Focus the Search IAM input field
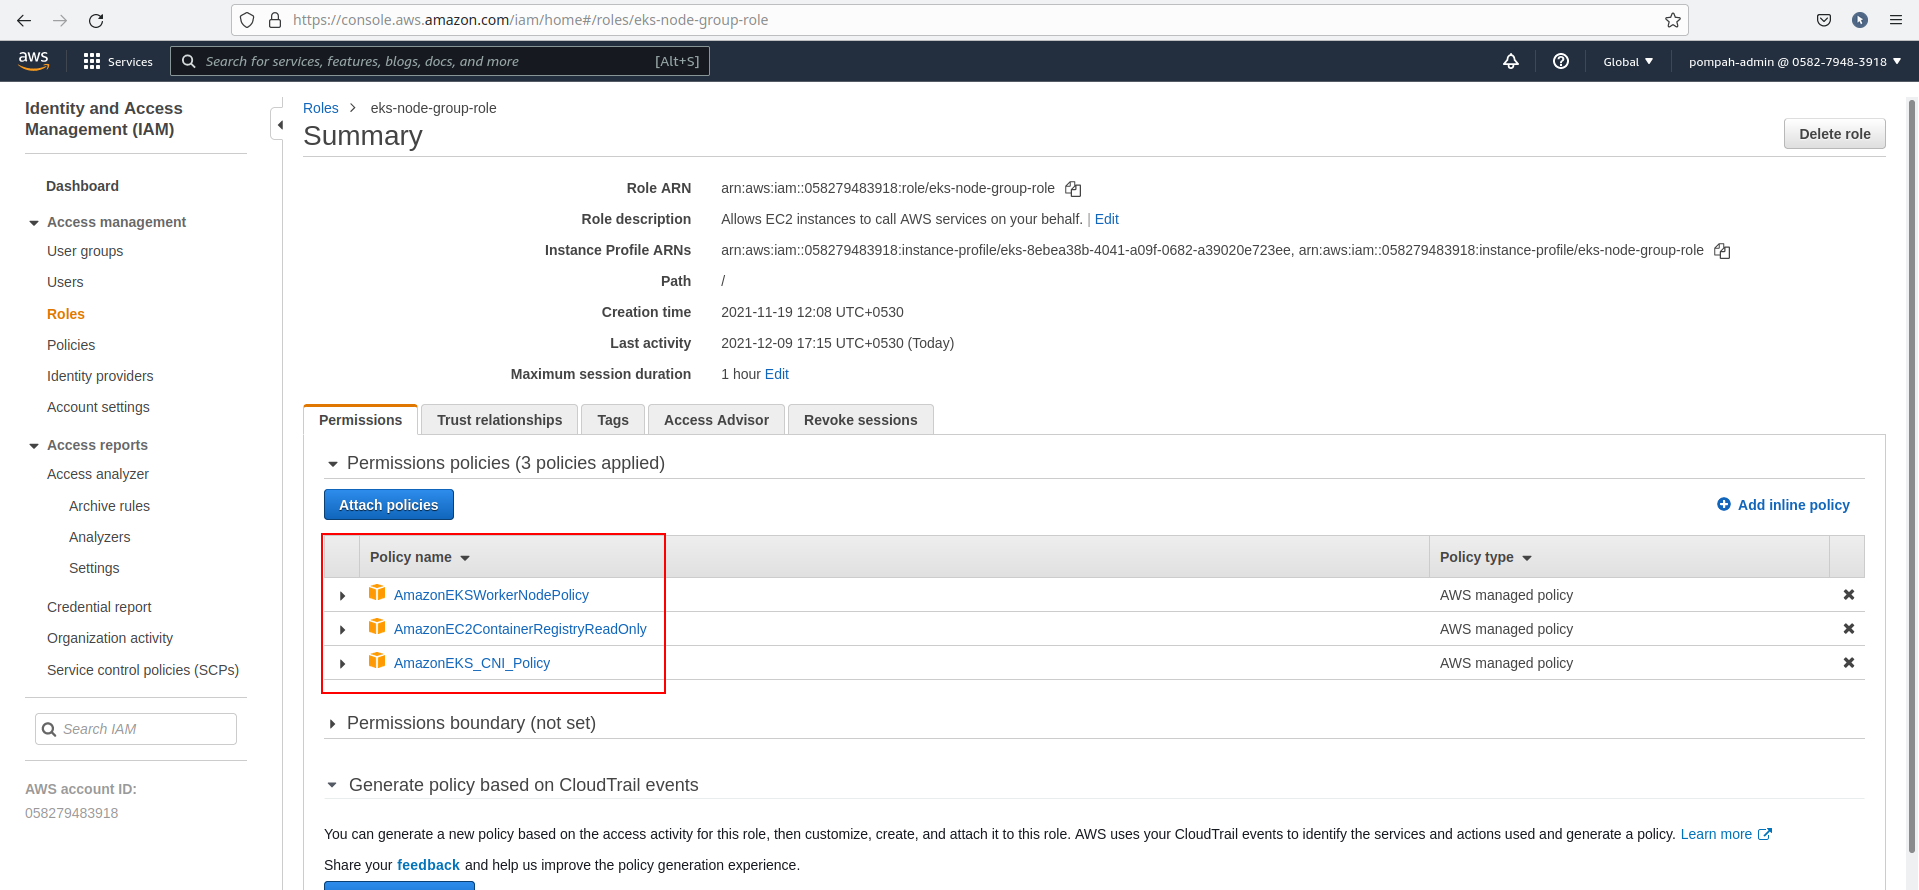Screen dimensions: 1919x890 pos(145,729)
